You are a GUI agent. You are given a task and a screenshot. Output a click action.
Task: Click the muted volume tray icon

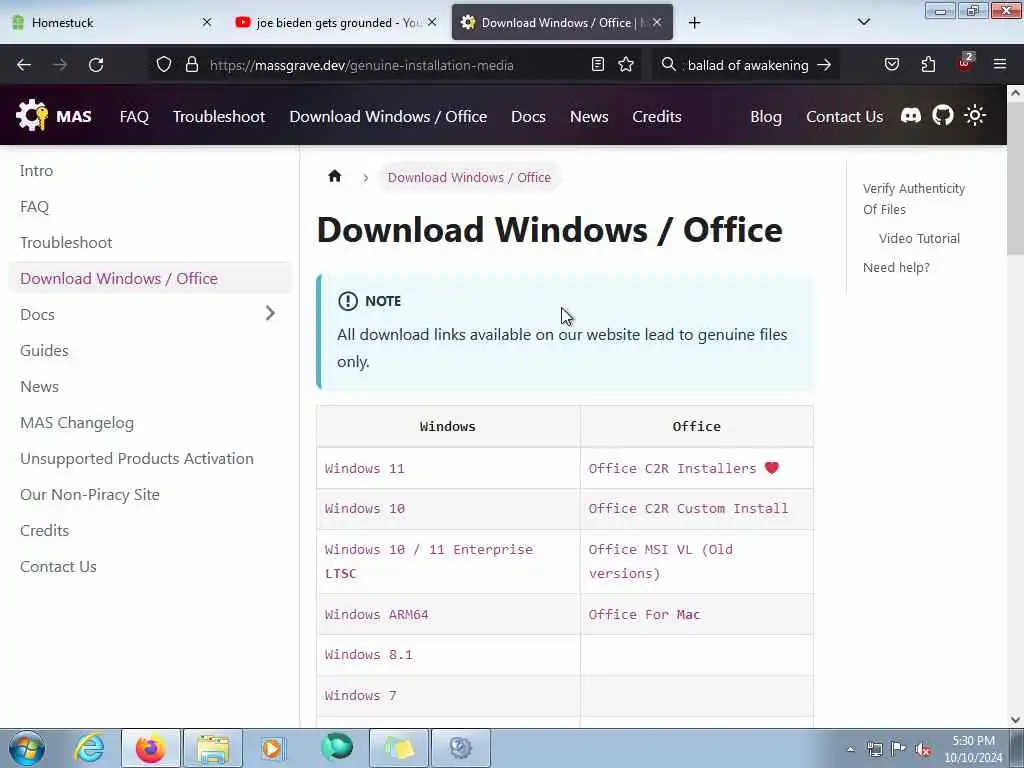pyautogui.click(x=923, y=750)
